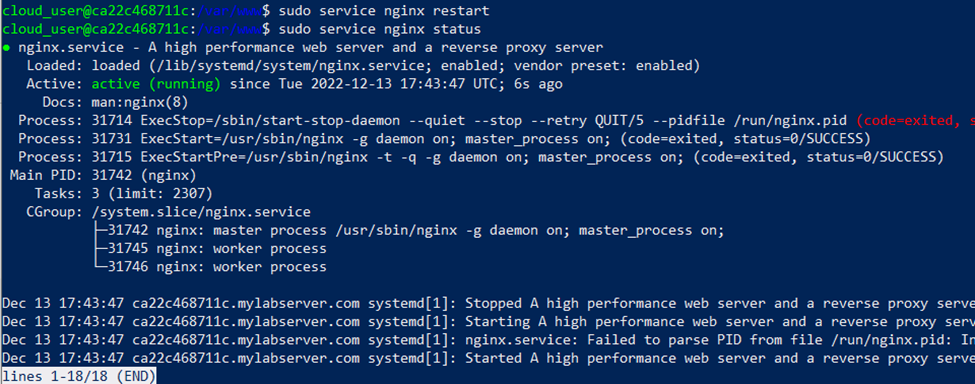Screen dimensions: 975x384
Task: Click the CGroup /system.slice/nginx.service path
Action: (x=201, y=212)
